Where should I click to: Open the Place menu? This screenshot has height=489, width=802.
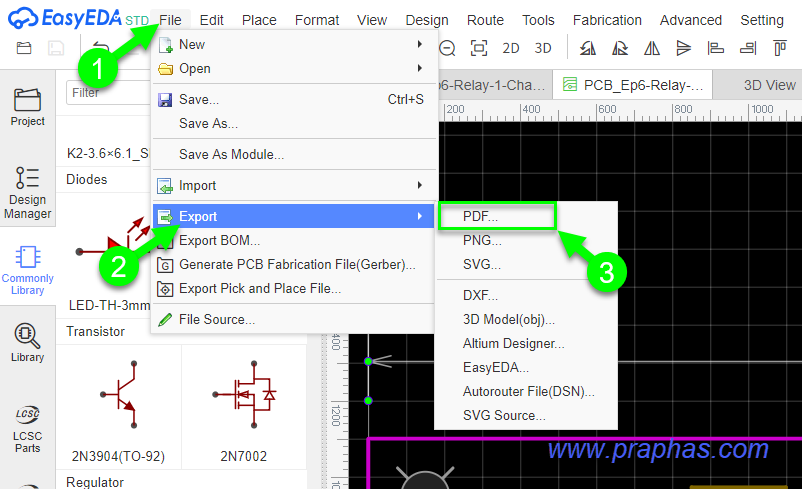coord(259,20)
